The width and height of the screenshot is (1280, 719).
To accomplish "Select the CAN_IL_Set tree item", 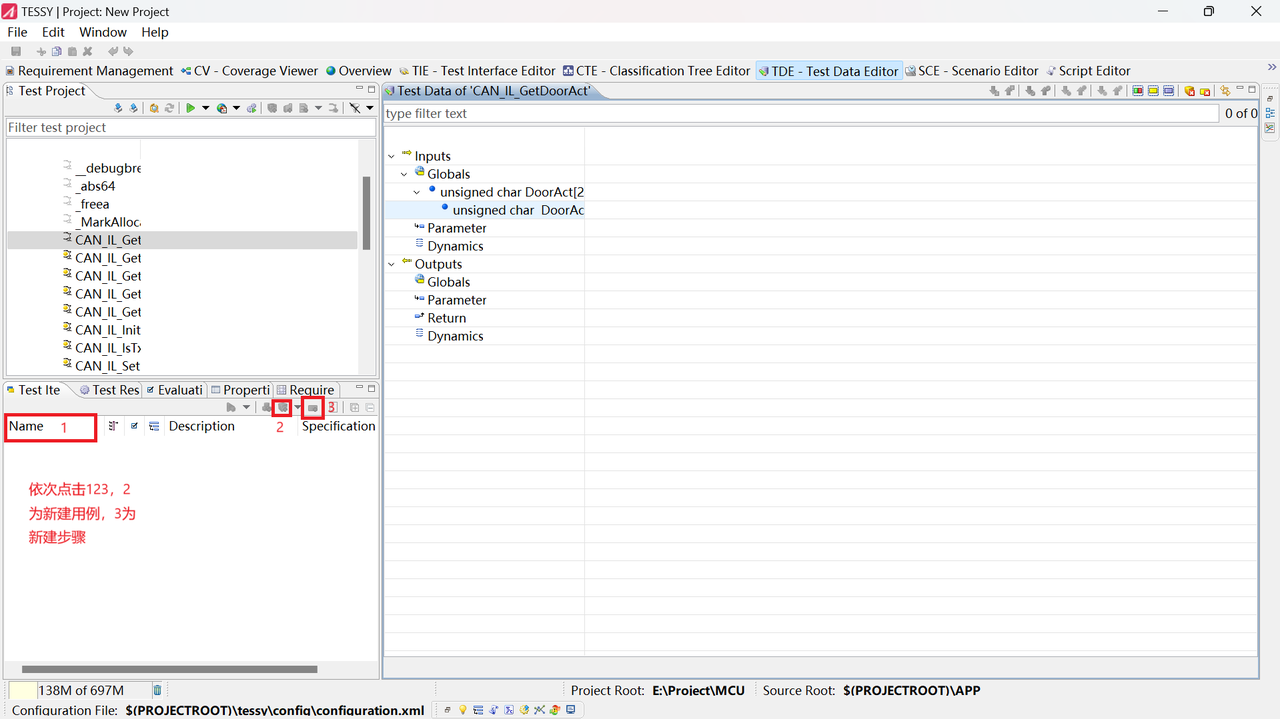I will (108, 366).
